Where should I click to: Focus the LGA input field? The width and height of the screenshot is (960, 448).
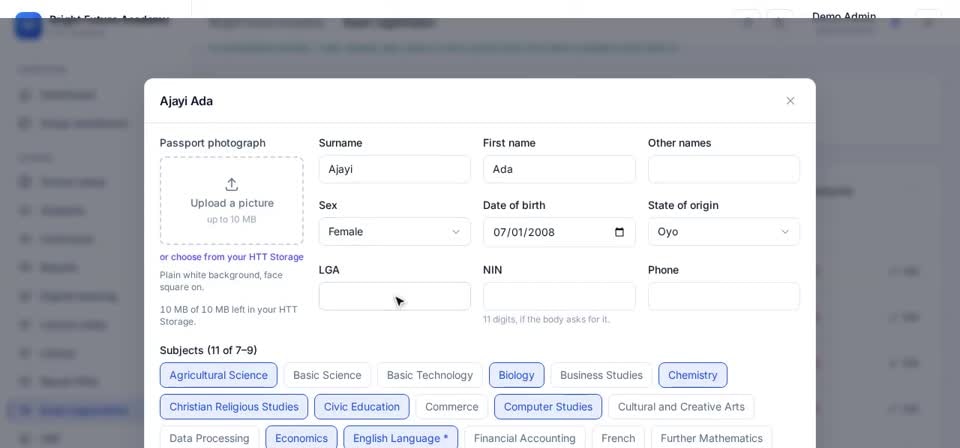[x=394, y=296]
